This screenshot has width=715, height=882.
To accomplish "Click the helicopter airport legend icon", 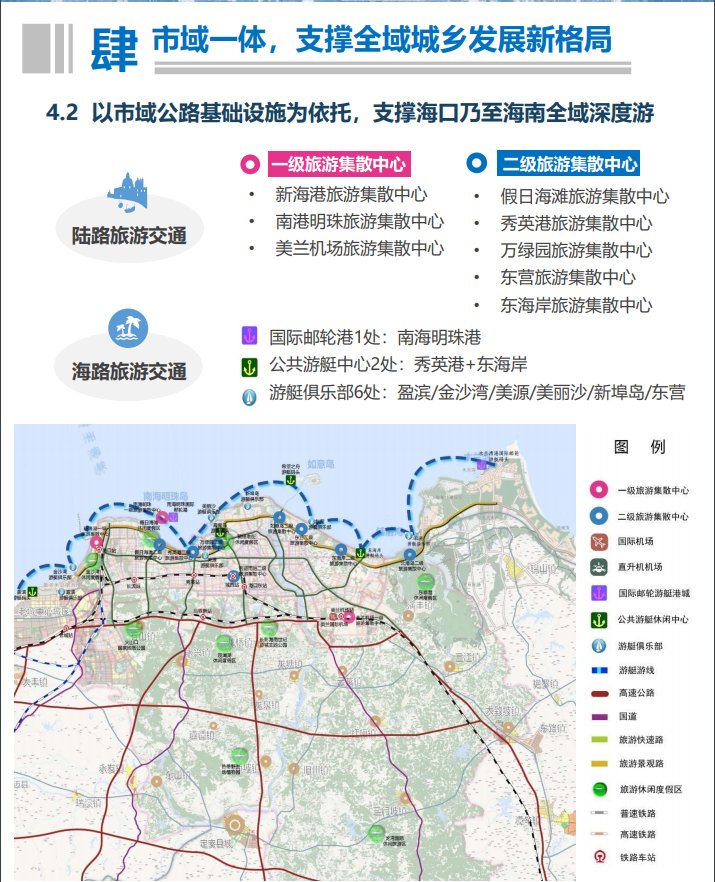I will point(599,568).
